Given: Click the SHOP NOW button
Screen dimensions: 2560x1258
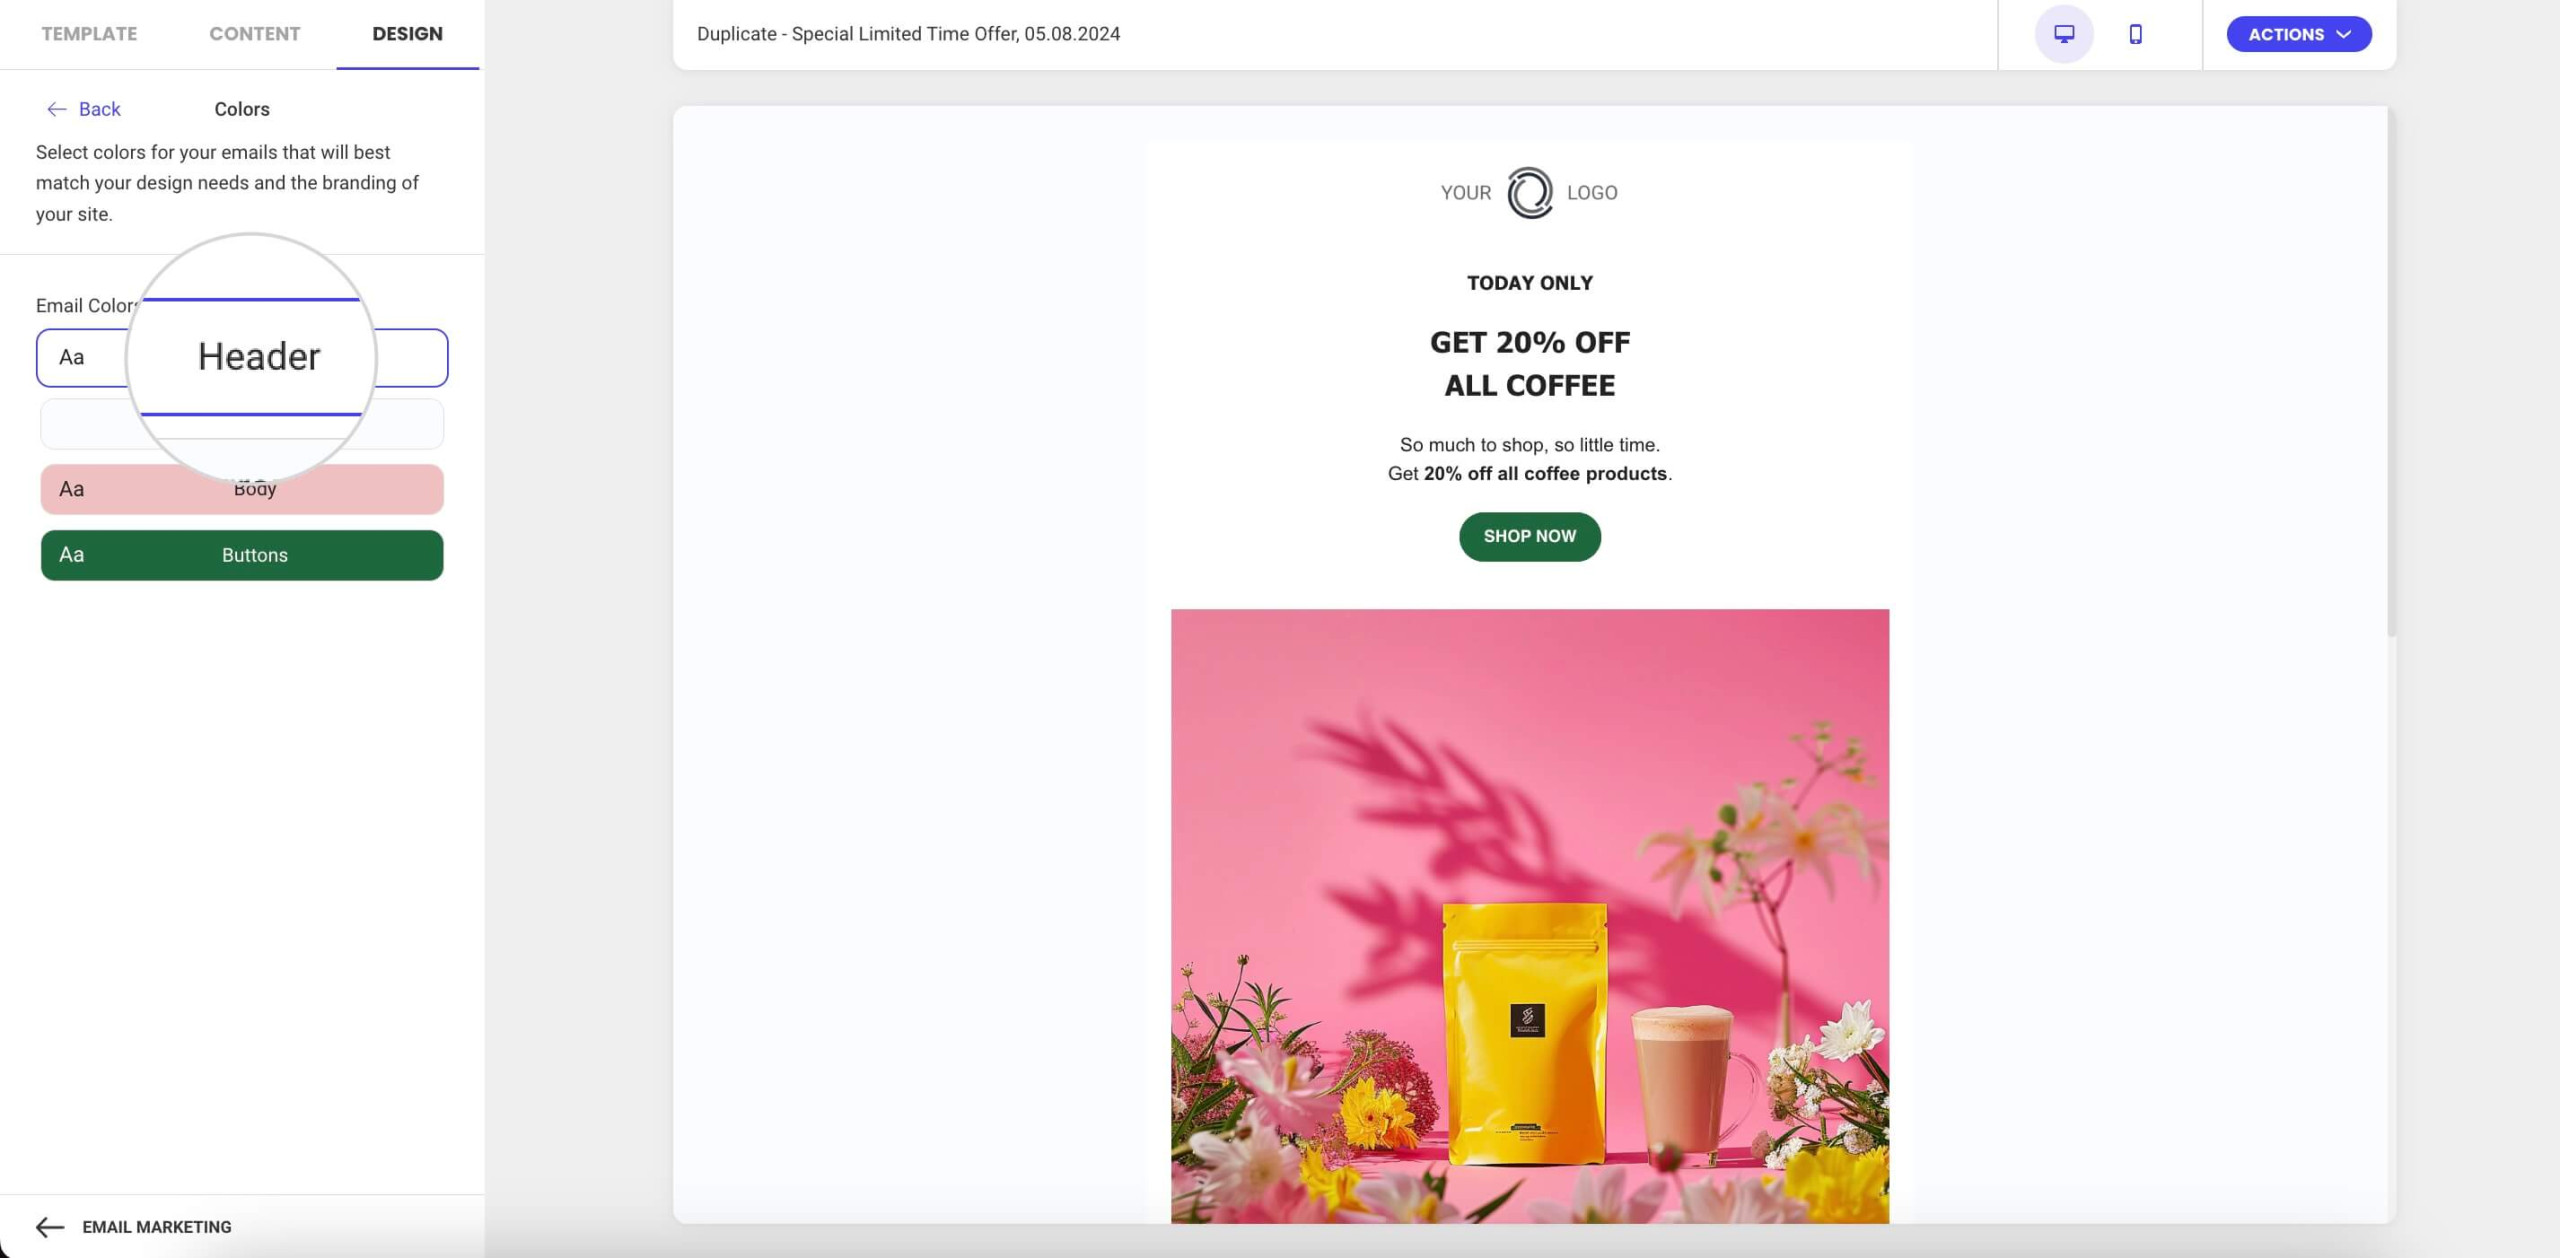Looking at the screenshot, I should [1530, 537].
